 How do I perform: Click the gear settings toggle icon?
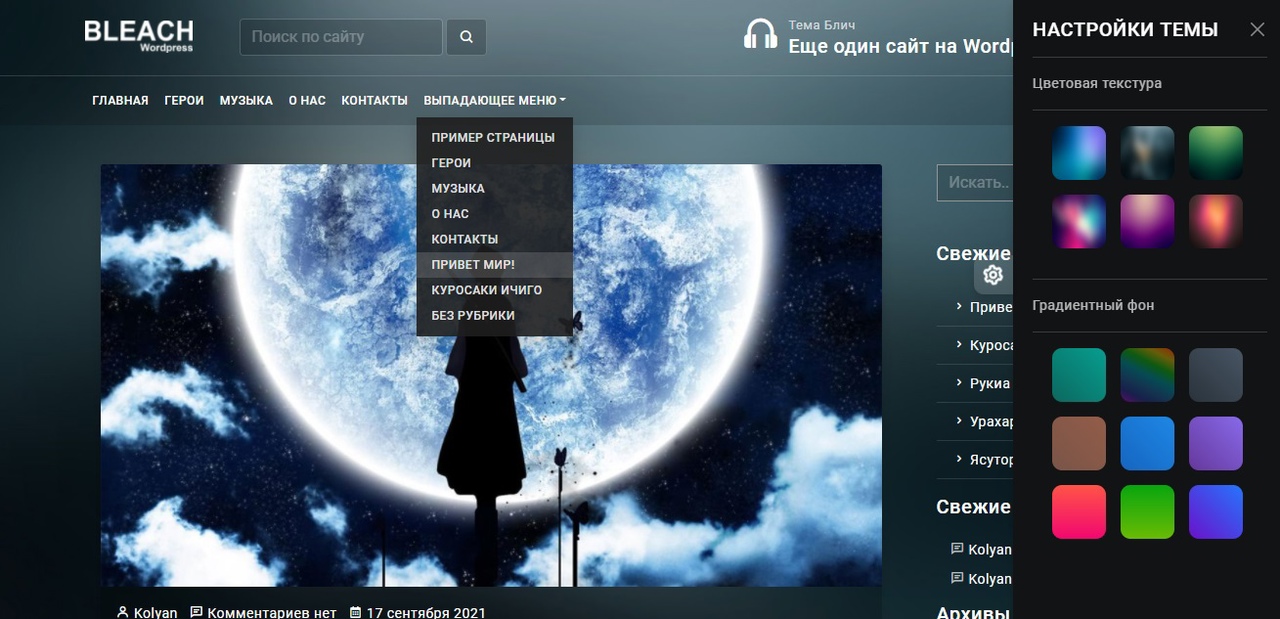pyautogui.click(x=993, y=275)
